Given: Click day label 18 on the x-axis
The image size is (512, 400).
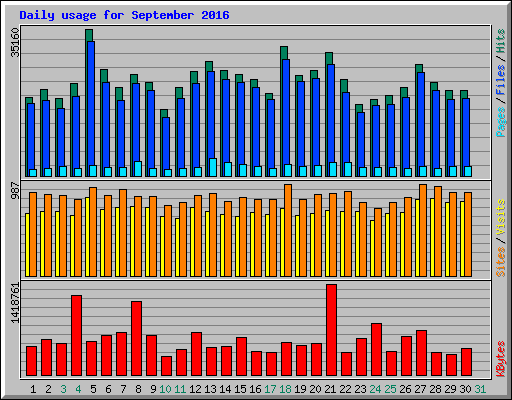Looking at the screenshot, I should click(x=285, y=389).
